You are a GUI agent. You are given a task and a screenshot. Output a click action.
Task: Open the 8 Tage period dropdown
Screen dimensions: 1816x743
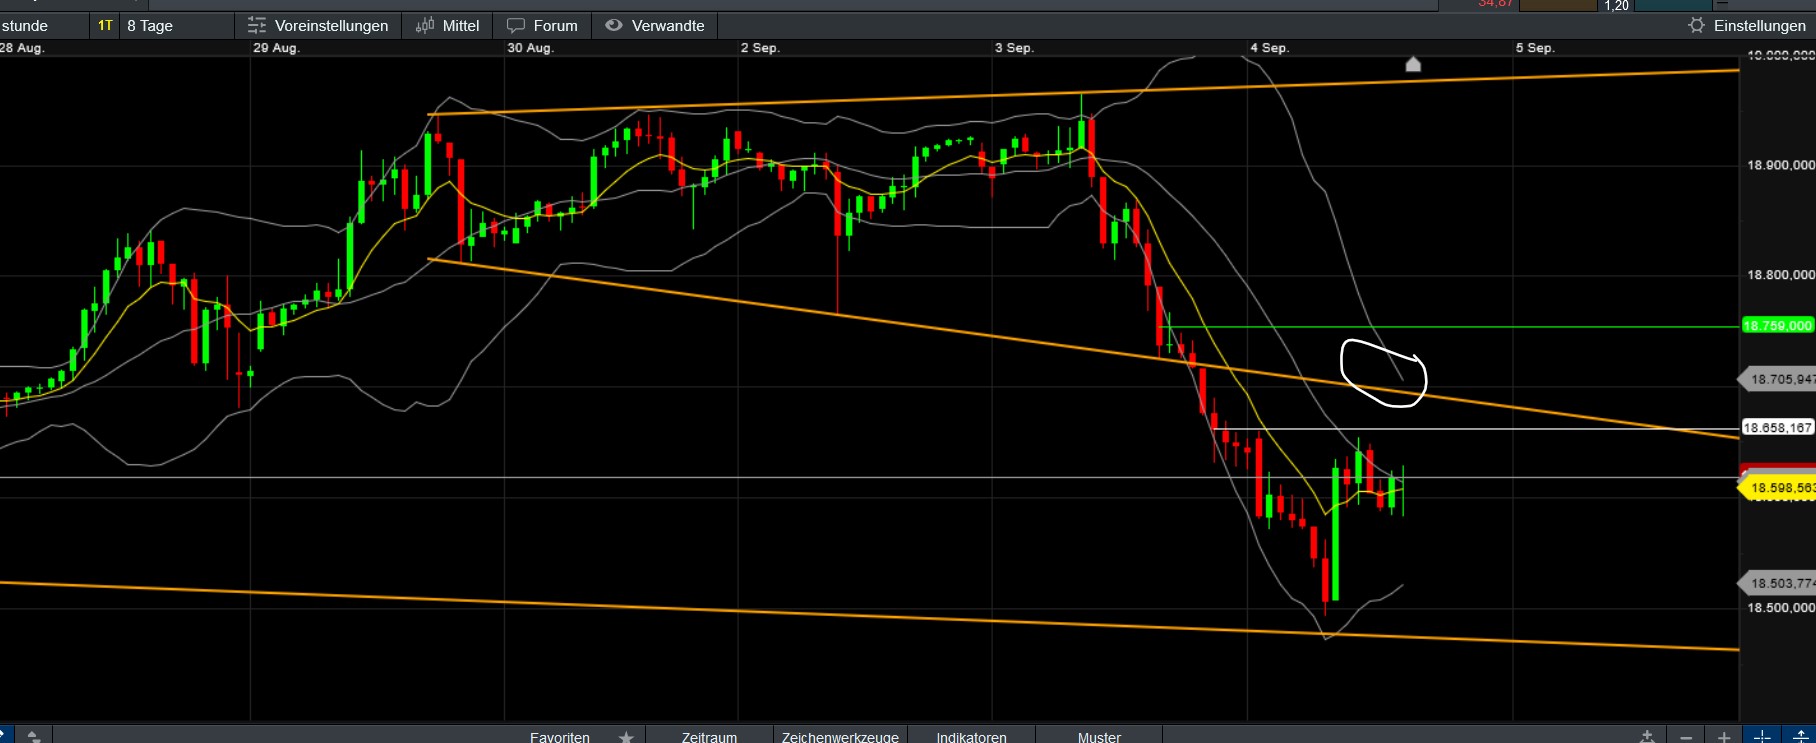[176, 26]
